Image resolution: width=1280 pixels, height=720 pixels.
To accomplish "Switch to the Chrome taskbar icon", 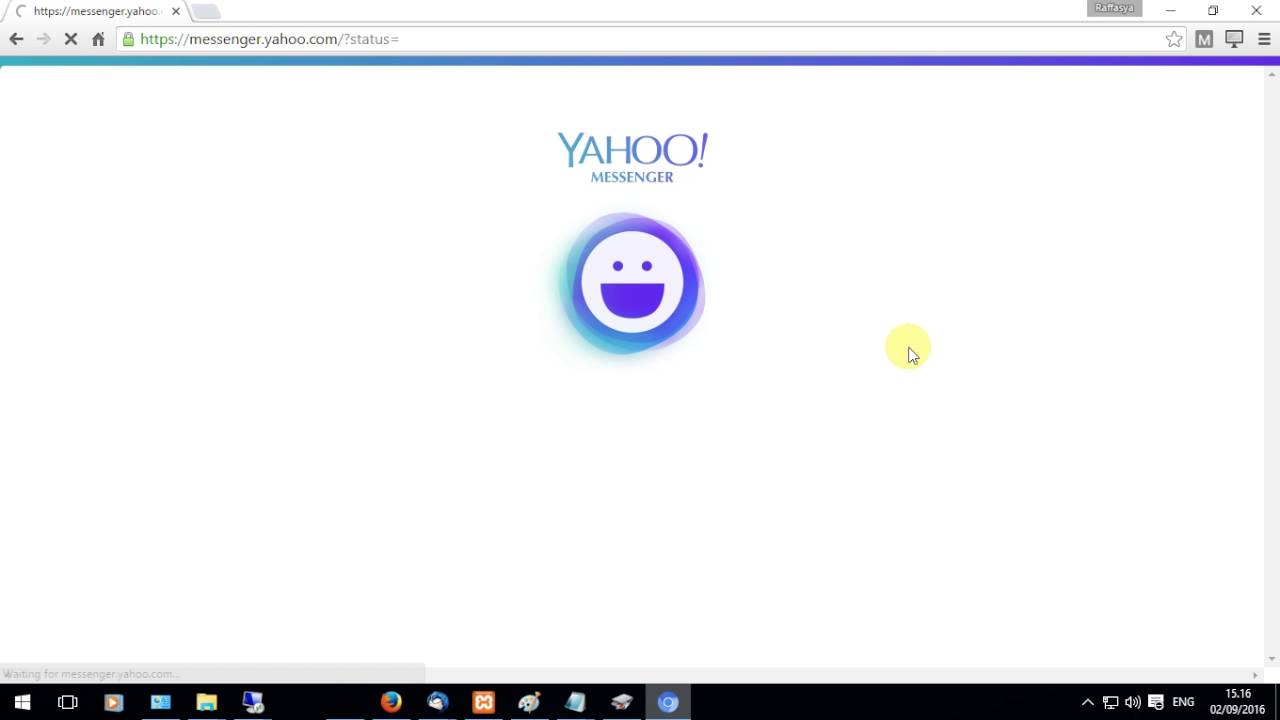I will coord(667,702).
